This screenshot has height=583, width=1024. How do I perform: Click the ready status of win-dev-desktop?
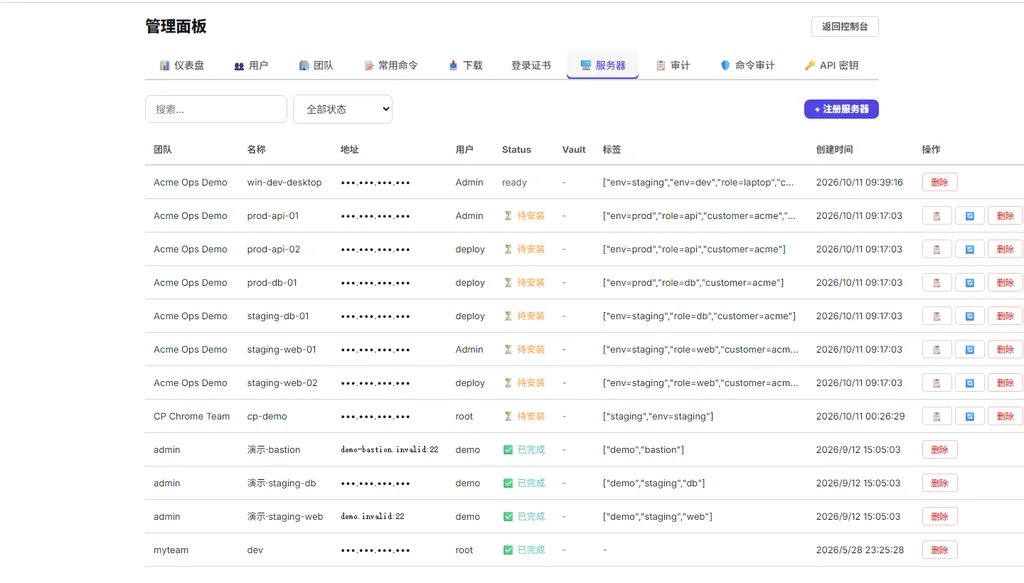click(514, 182)
